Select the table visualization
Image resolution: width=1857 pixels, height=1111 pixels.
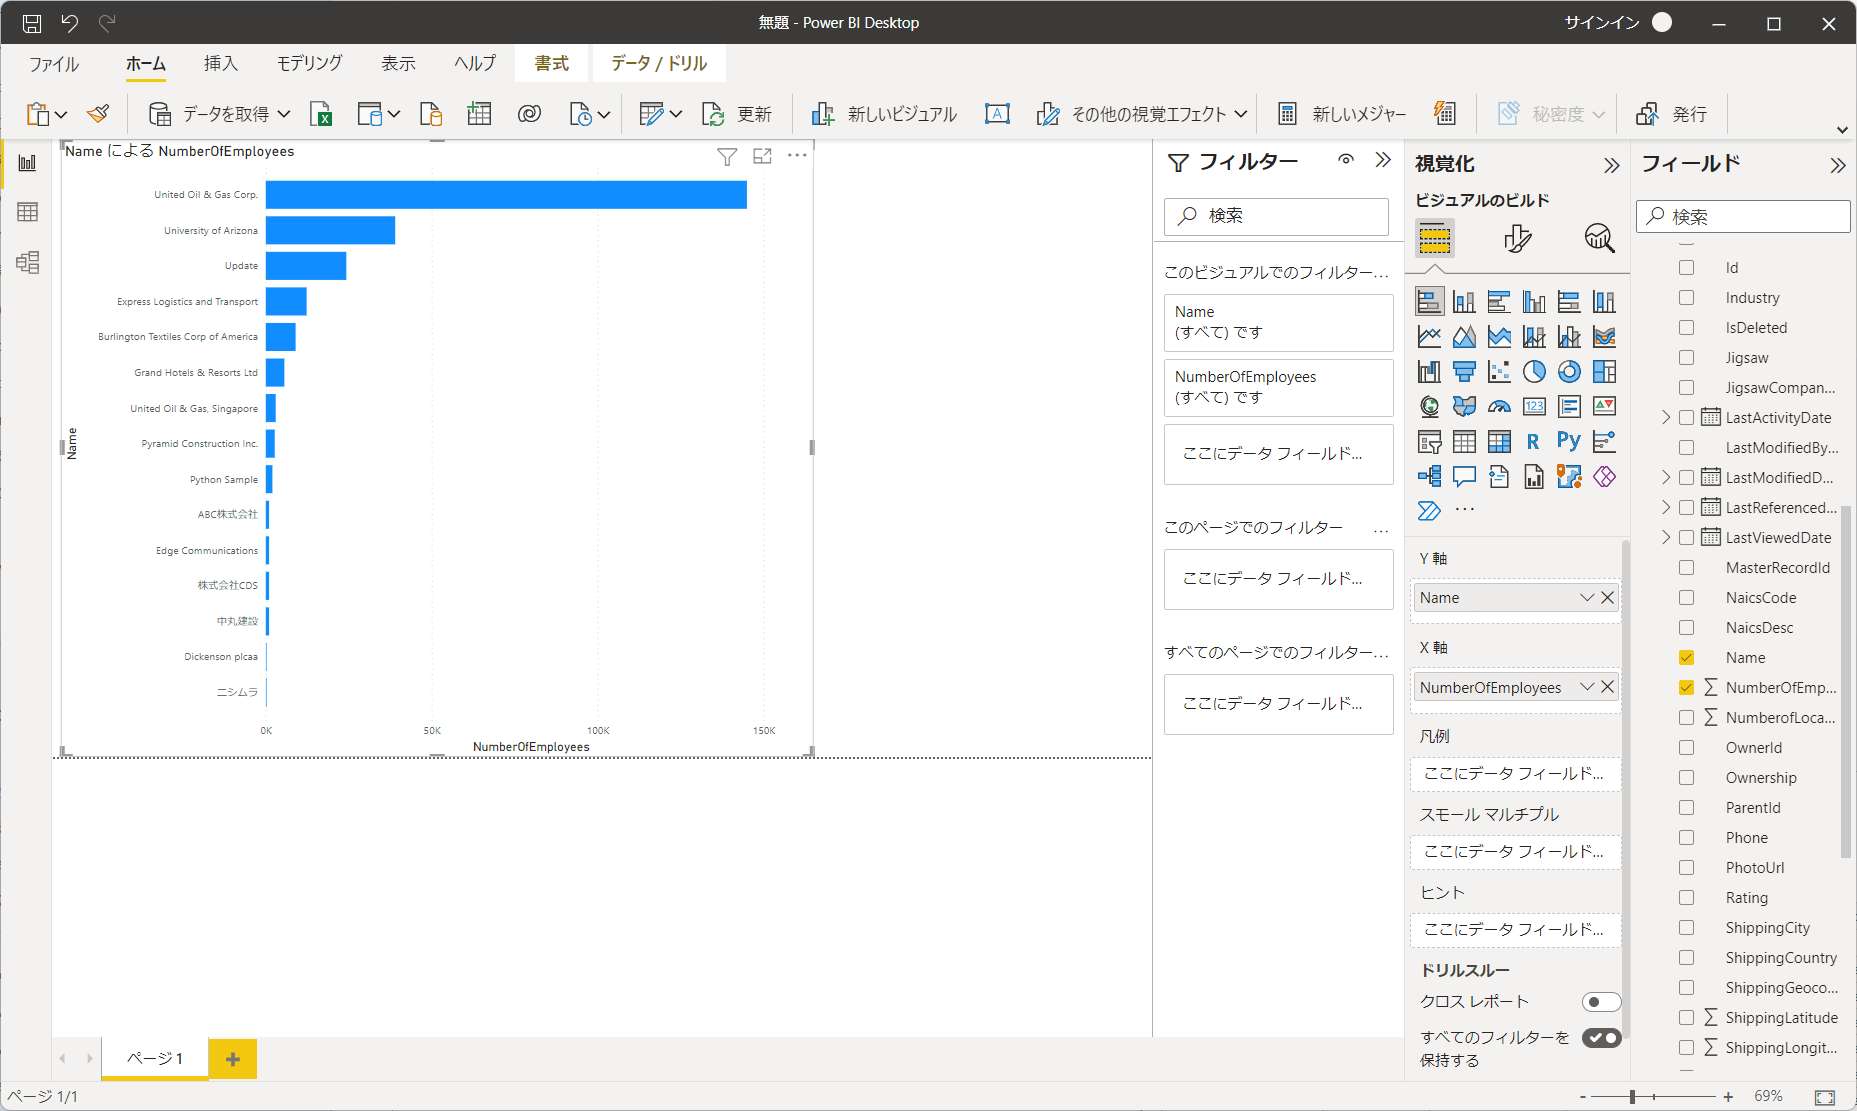[1464, 442]
